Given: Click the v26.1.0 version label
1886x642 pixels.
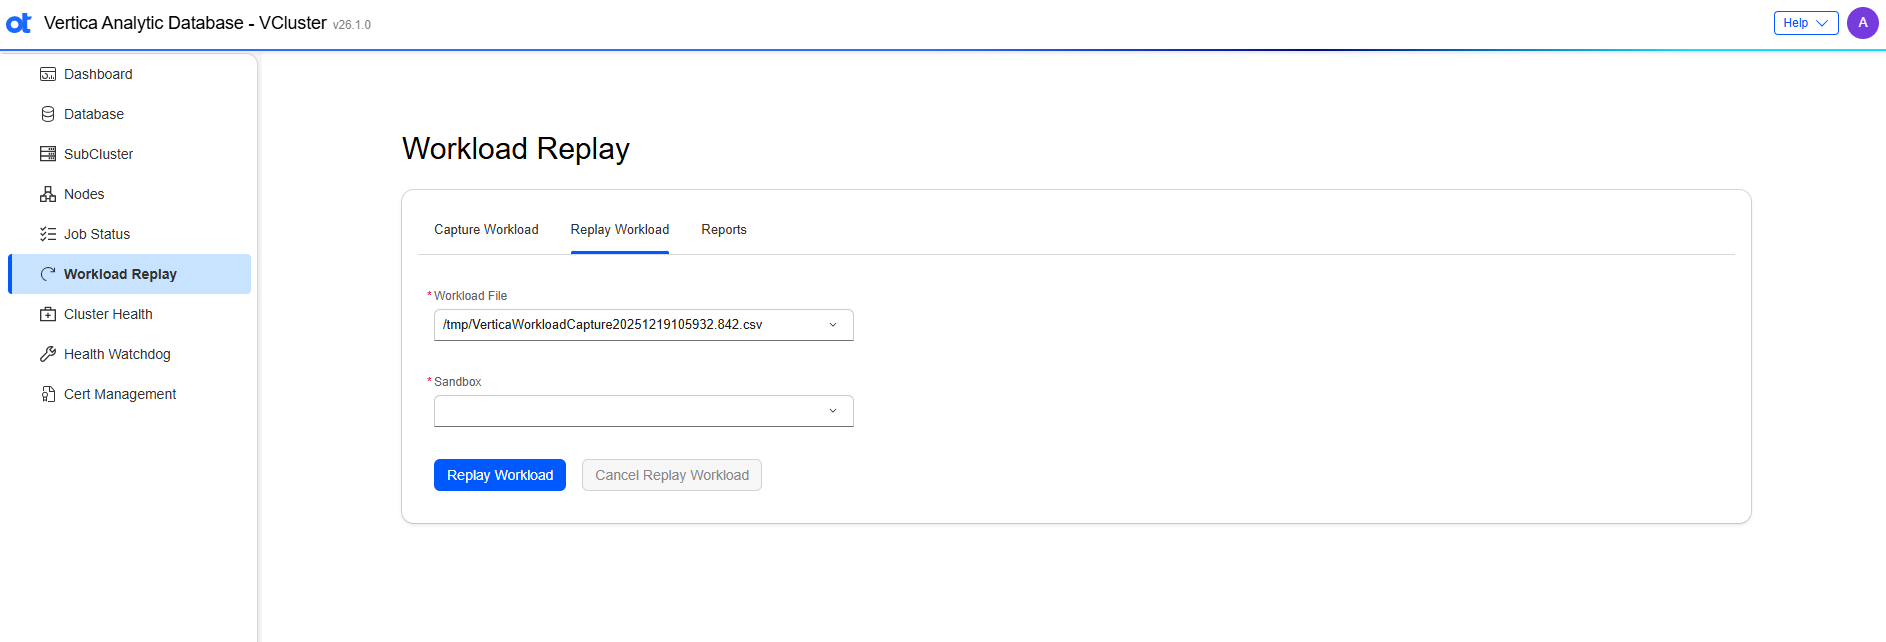Looking at the screenshot, I should tap(352, 25).
